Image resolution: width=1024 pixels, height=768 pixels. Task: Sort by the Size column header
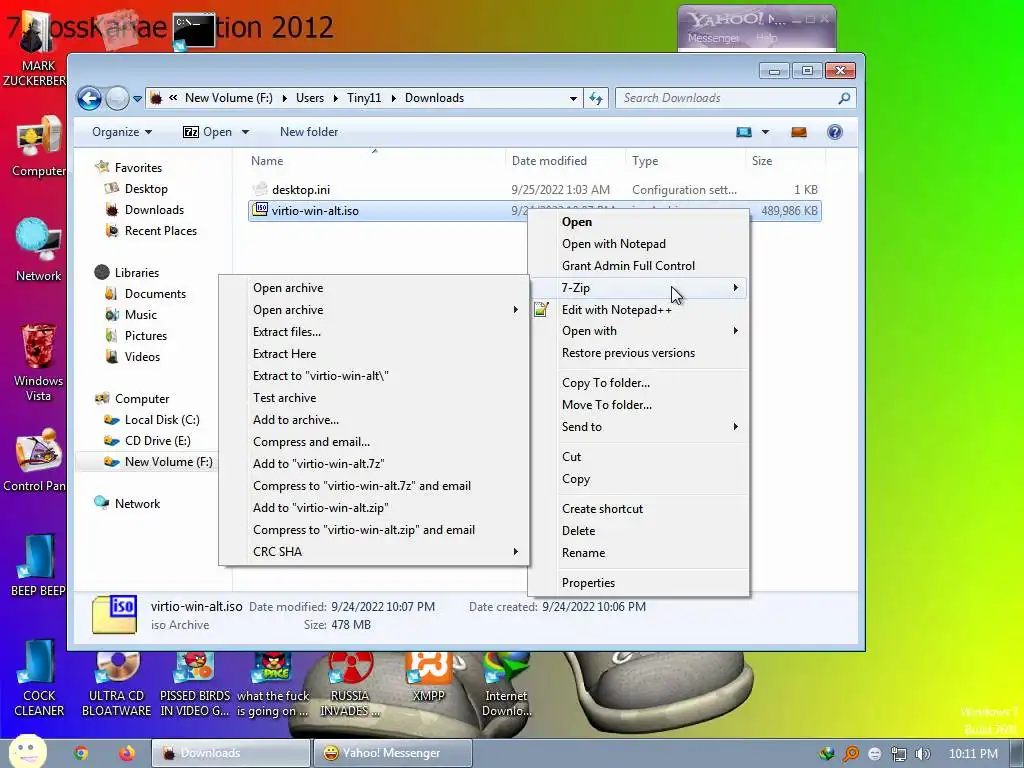point(761,161)
